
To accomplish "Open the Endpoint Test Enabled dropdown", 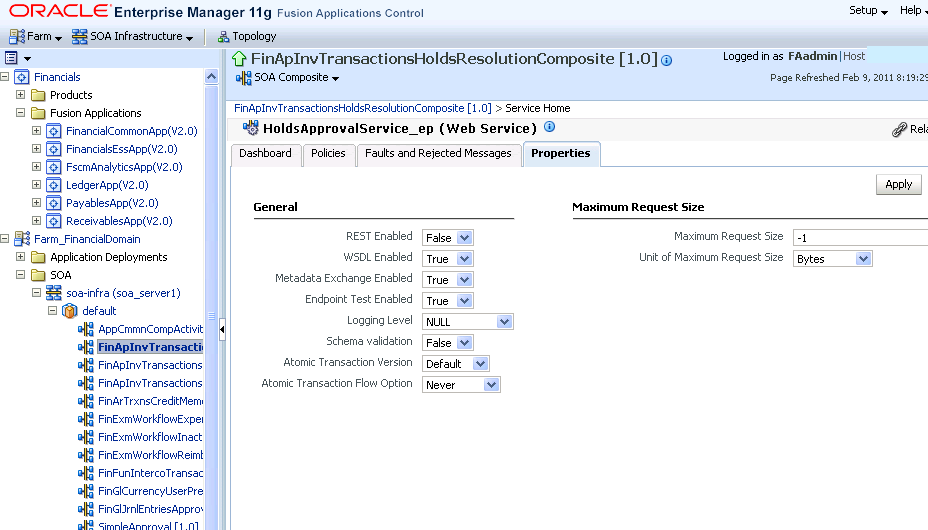I will click(448, 301).
